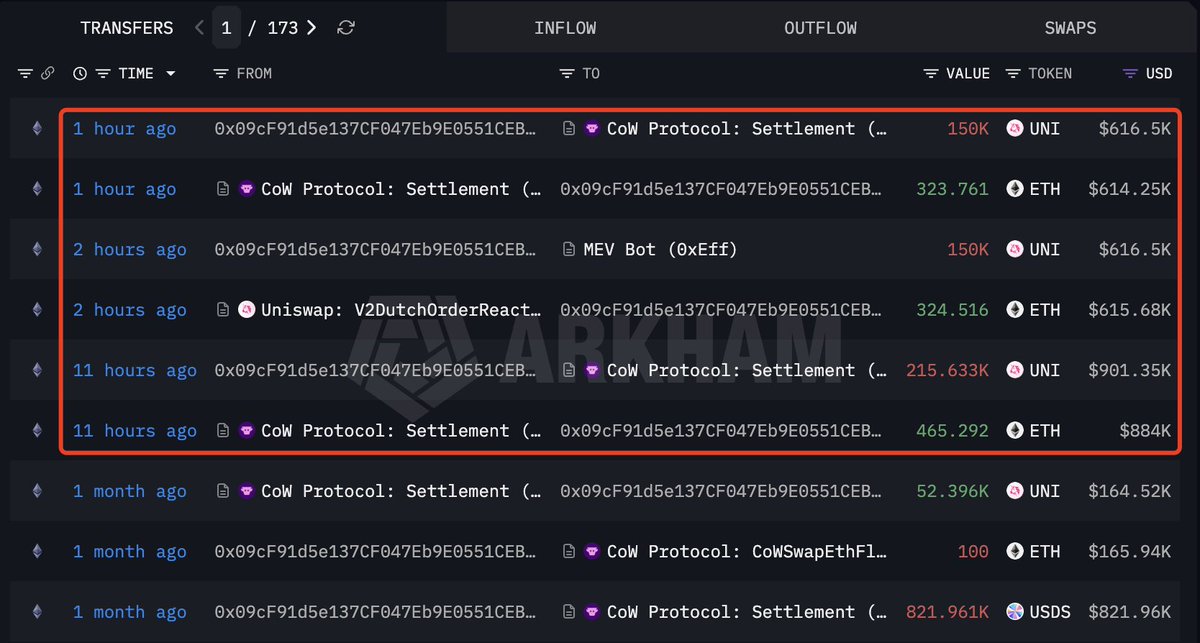This screenshot has height=643, width=1200.
Task: Click UNI token icon in first row
Action: pos(1015,129)
